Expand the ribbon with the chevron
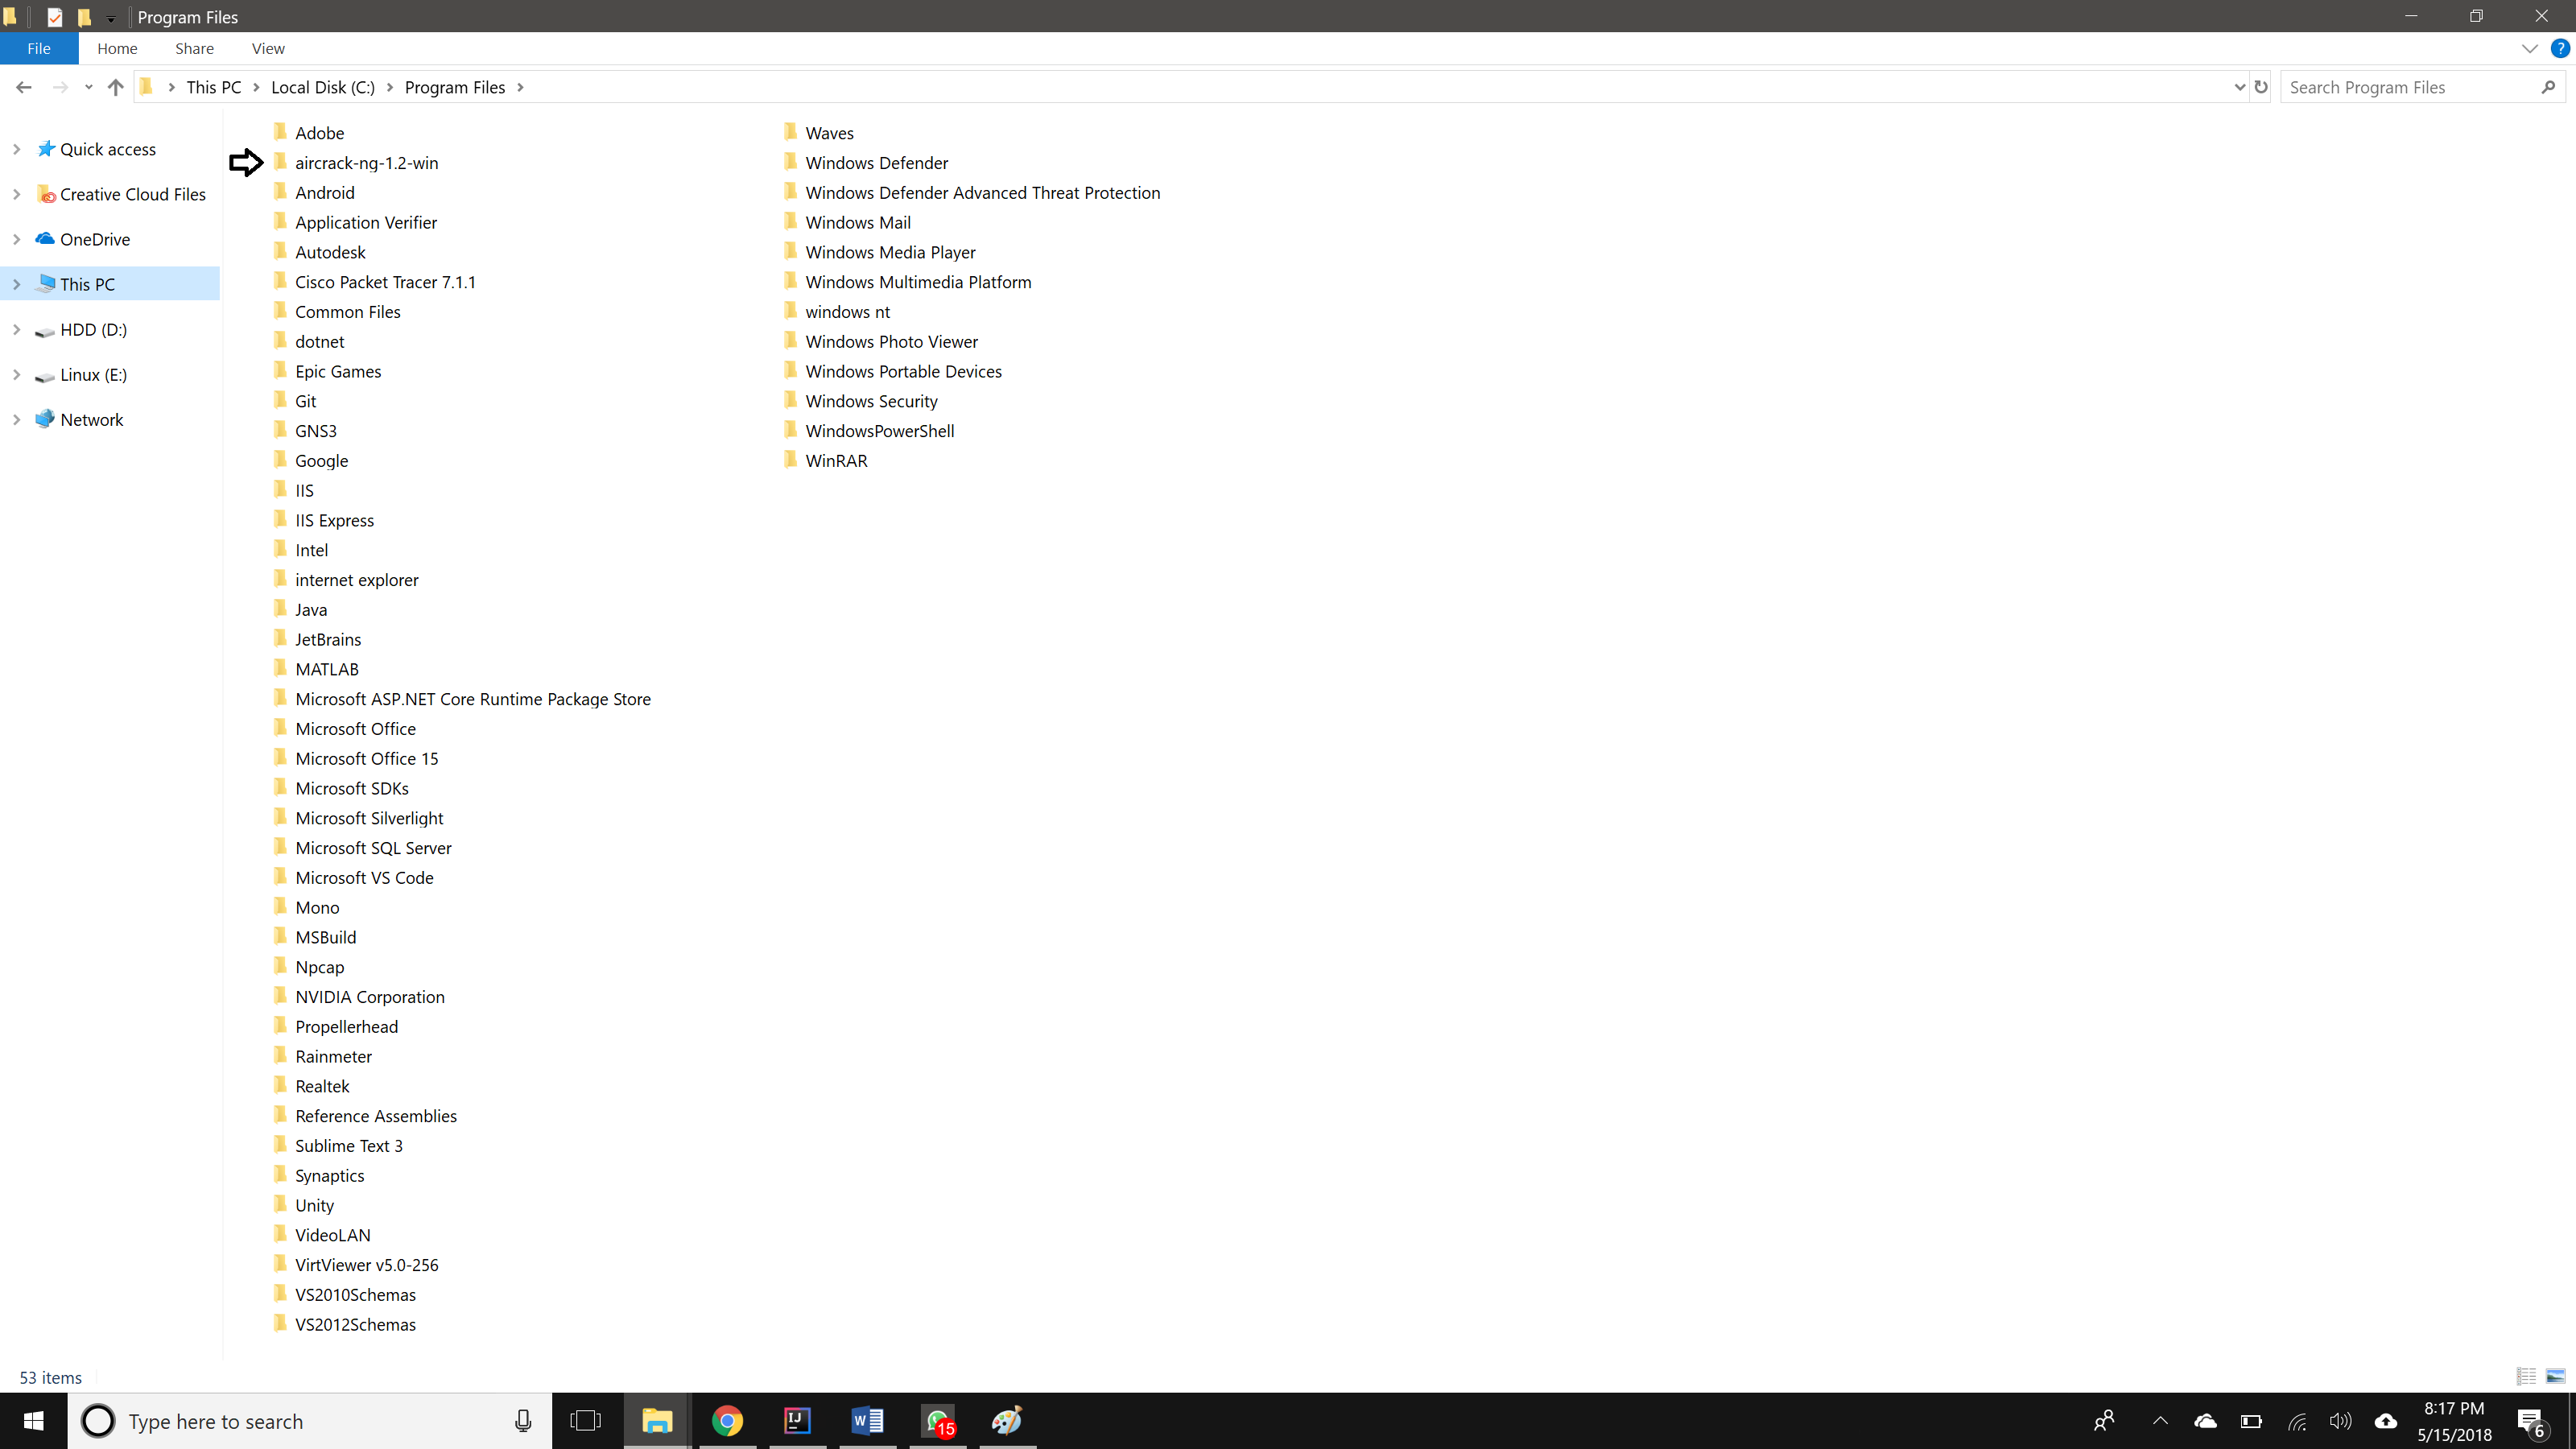 tap(2529, 48)
